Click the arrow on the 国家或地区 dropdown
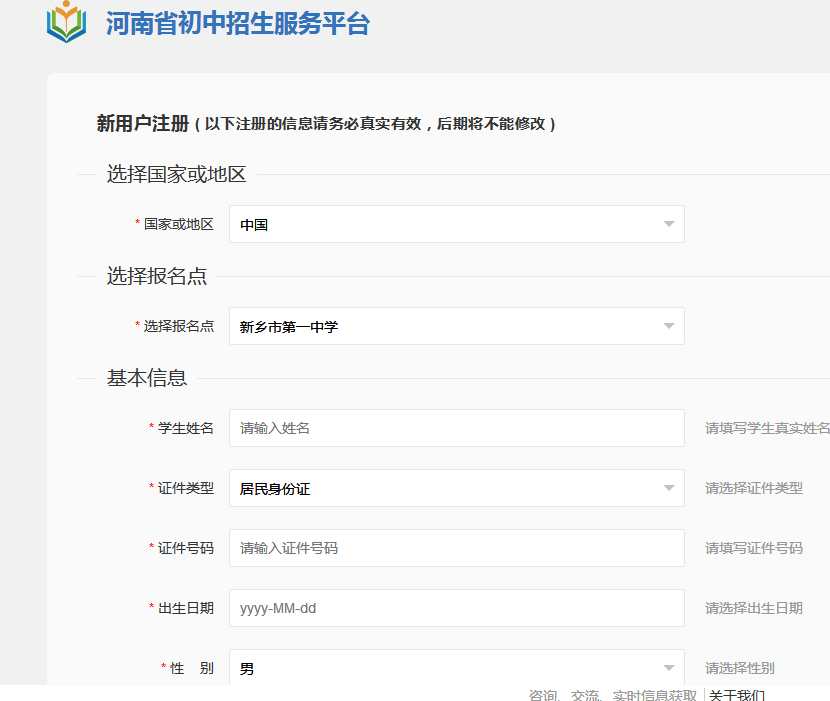This screenshot has height=701, width=830. (669, 224)
